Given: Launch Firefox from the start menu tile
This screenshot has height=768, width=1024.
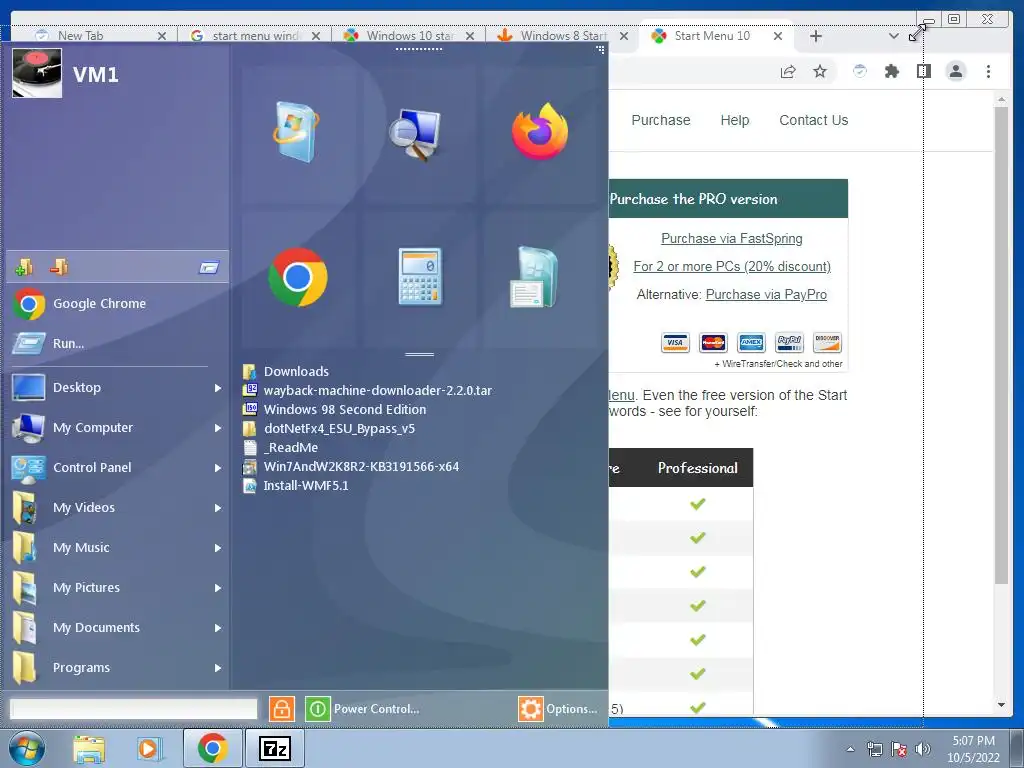Looking at the screenshot, I should tap(539, 133).
